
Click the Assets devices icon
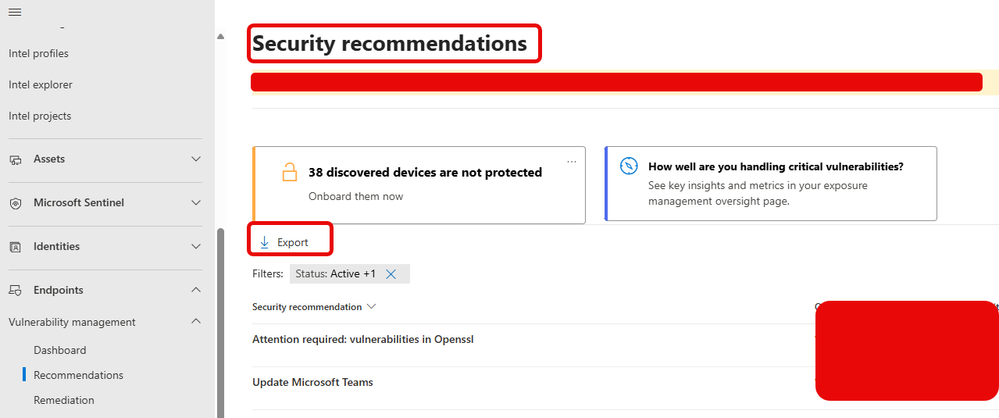click(x=16, y=159)
